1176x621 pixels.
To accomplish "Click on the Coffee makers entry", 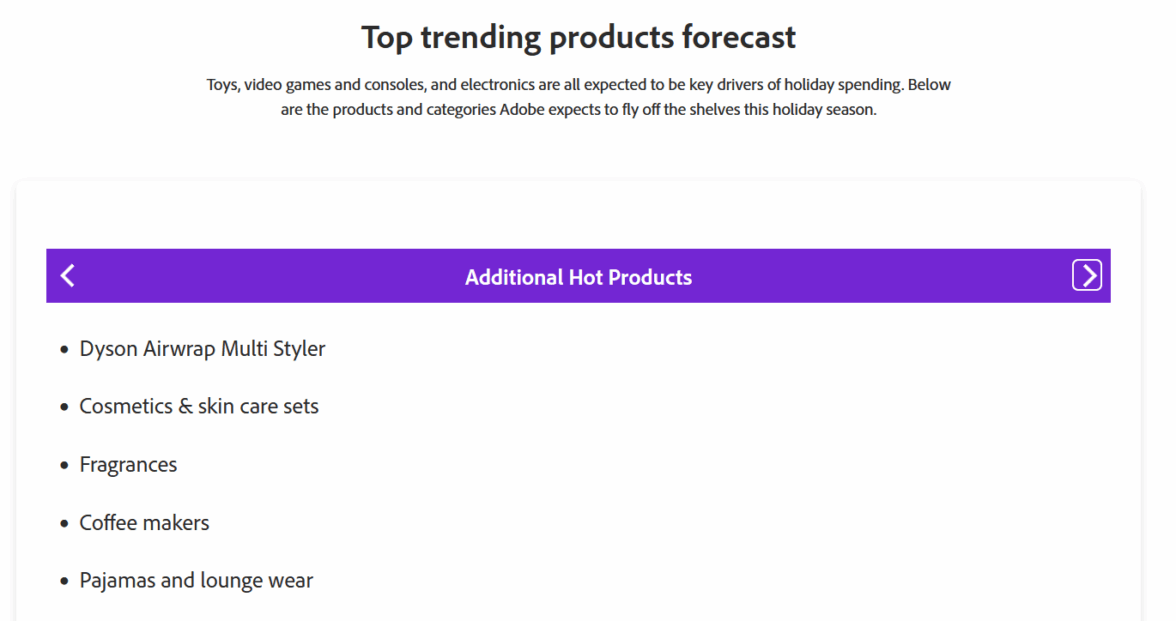I will [x=144, y=523].
